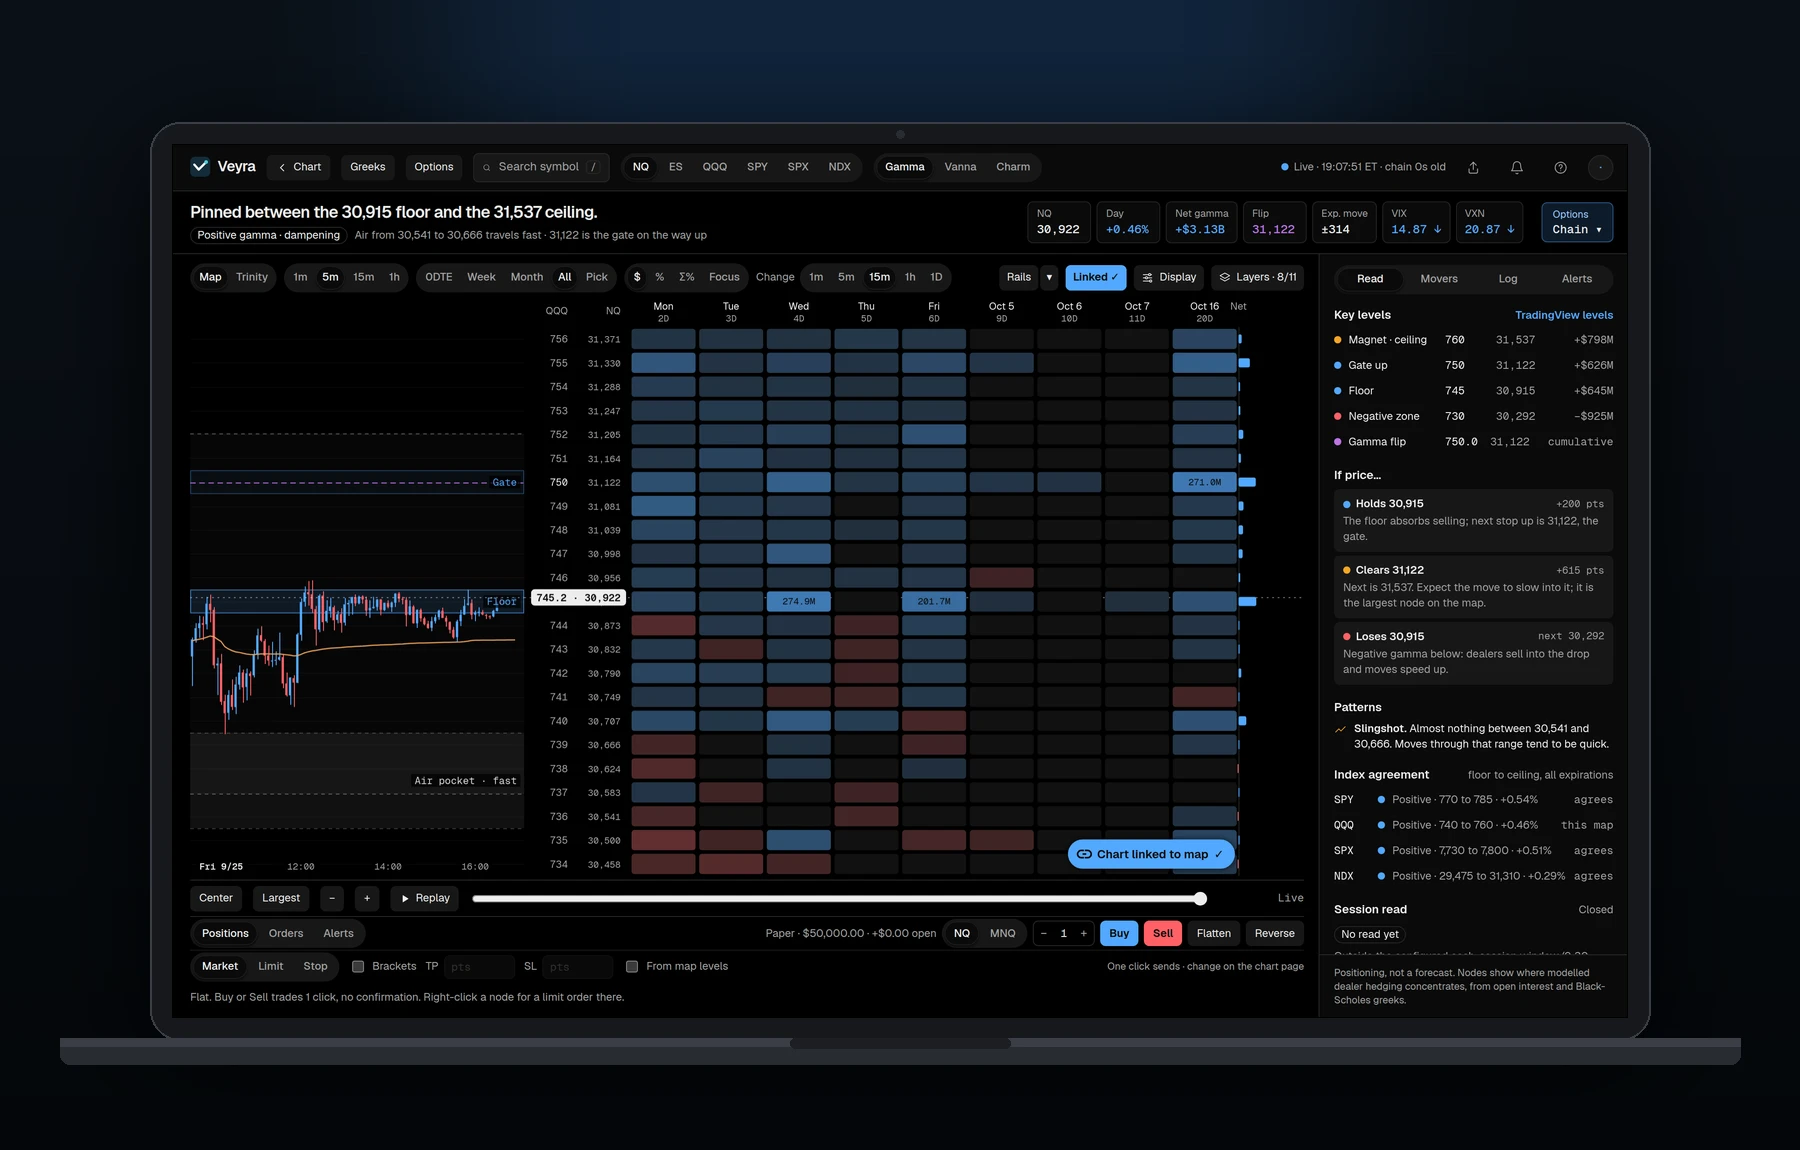Click the Veyra logo icon
This screenshot has width=1800, height=1150.
click(200, 166)
